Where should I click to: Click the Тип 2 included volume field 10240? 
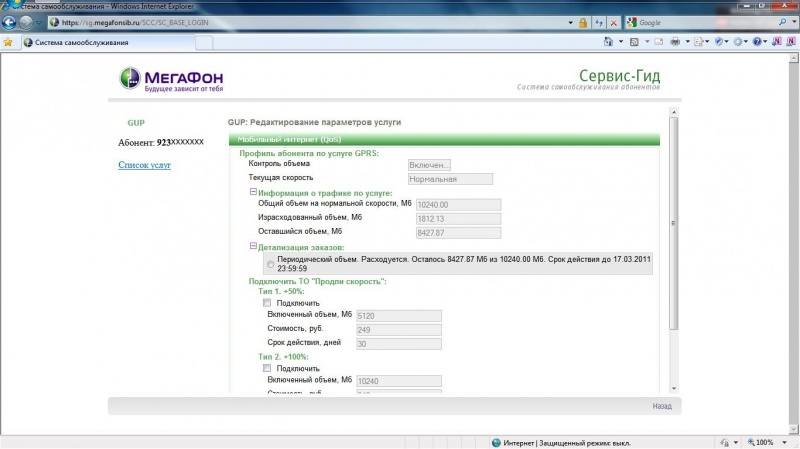click(398, 381)
